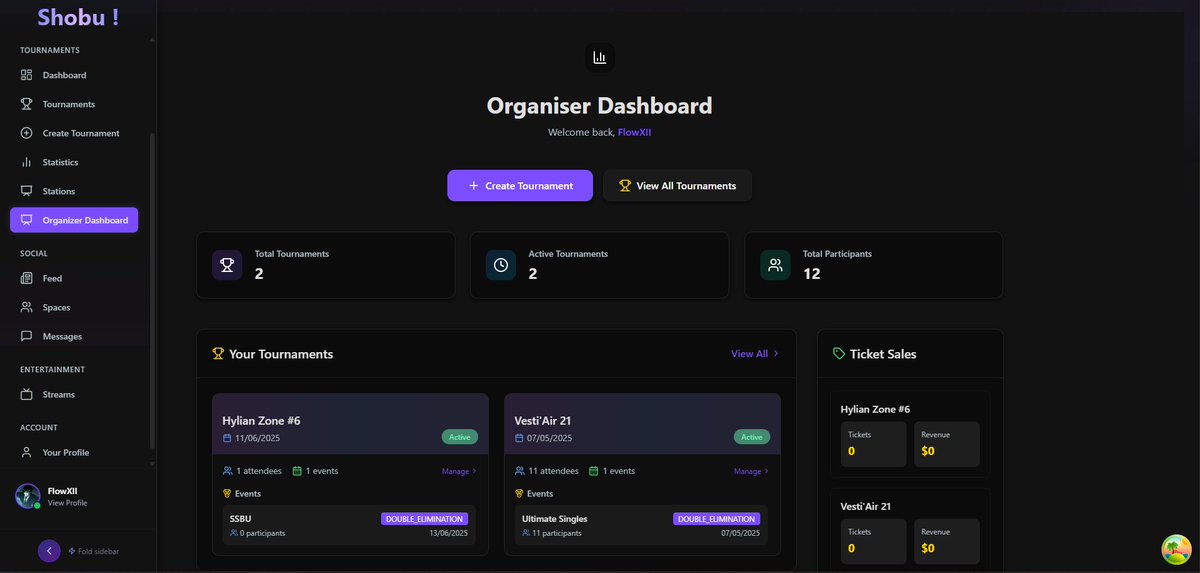Click the View All Tournaments button

677,186
